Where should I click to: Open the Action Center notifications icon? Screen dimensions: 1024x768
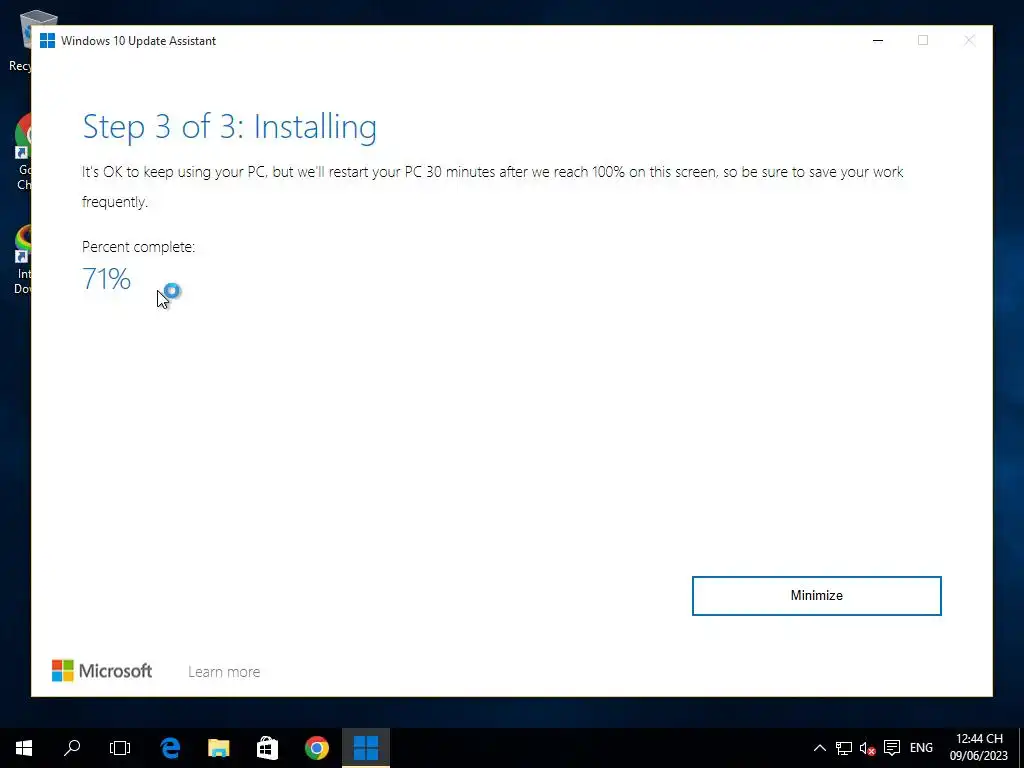(x=891, y=748)
